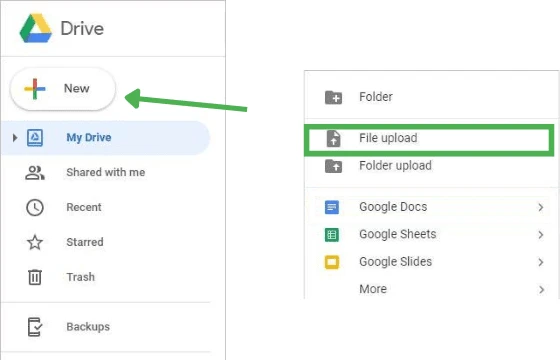
Task: Click the Starred star icon
Action: [x=35, y=242]
